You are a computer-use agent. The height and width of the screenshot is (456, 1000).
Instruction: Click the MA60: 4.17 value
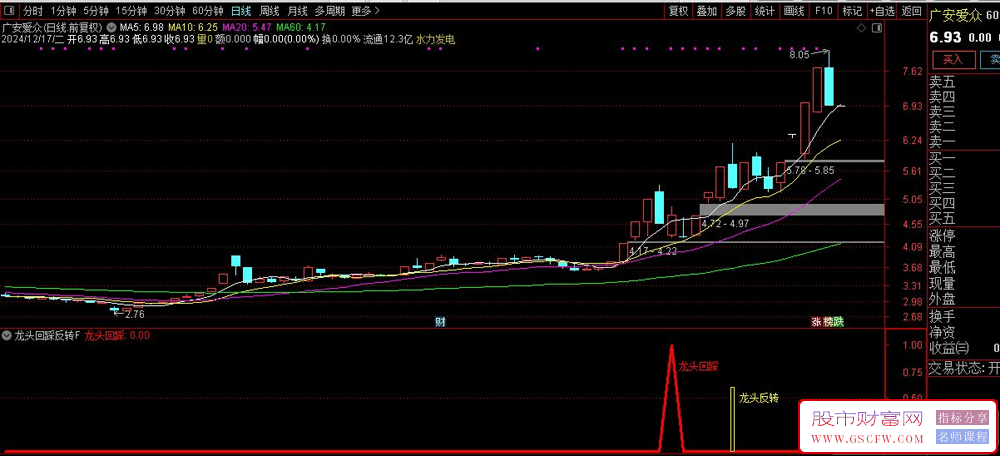pos(301,27)
